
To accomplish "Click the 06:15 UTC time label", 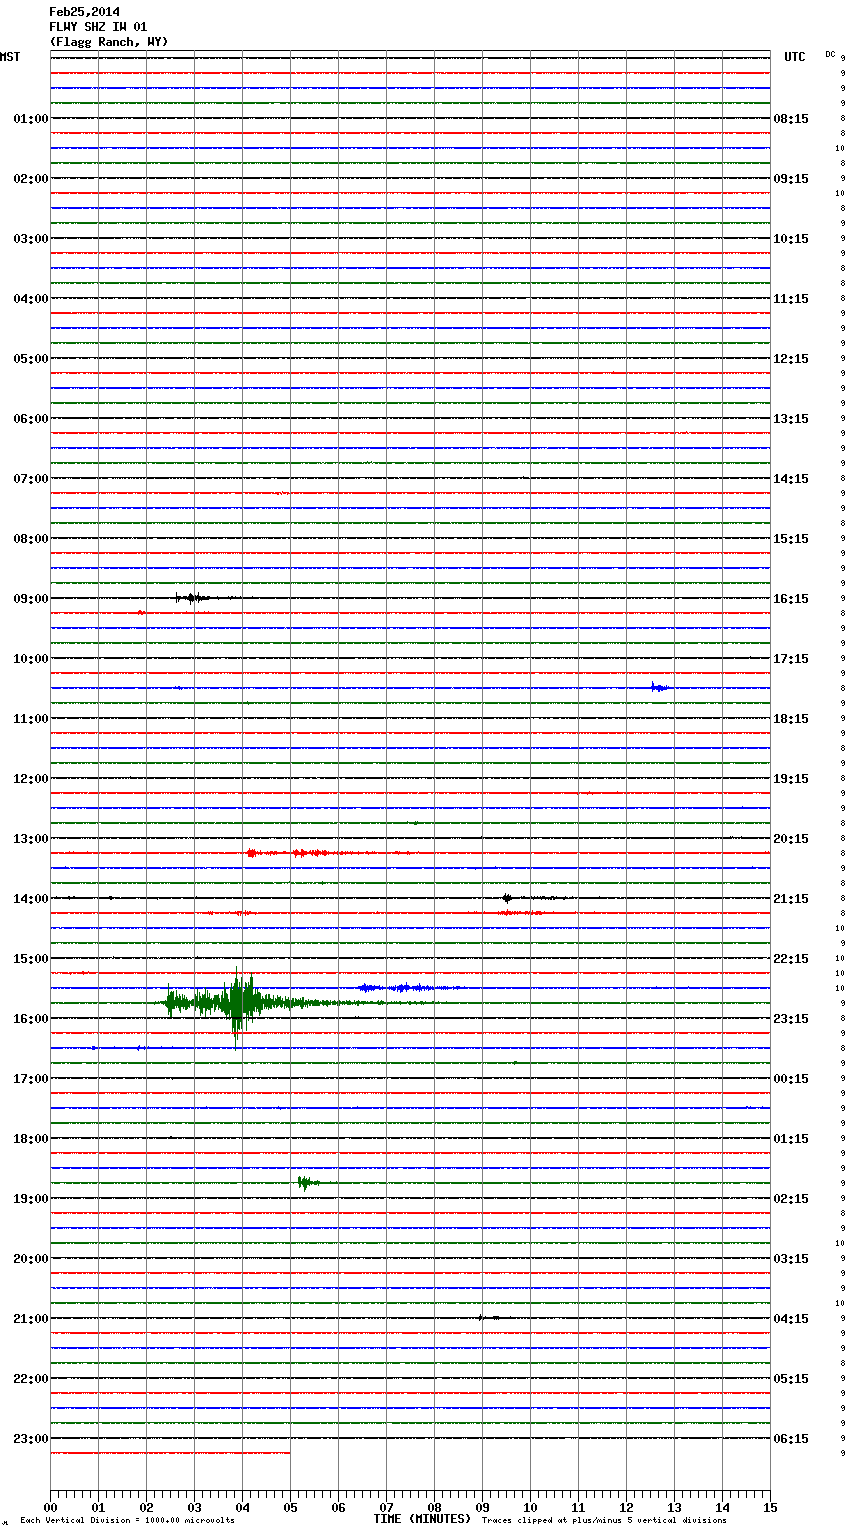I will pos(791,1439).
